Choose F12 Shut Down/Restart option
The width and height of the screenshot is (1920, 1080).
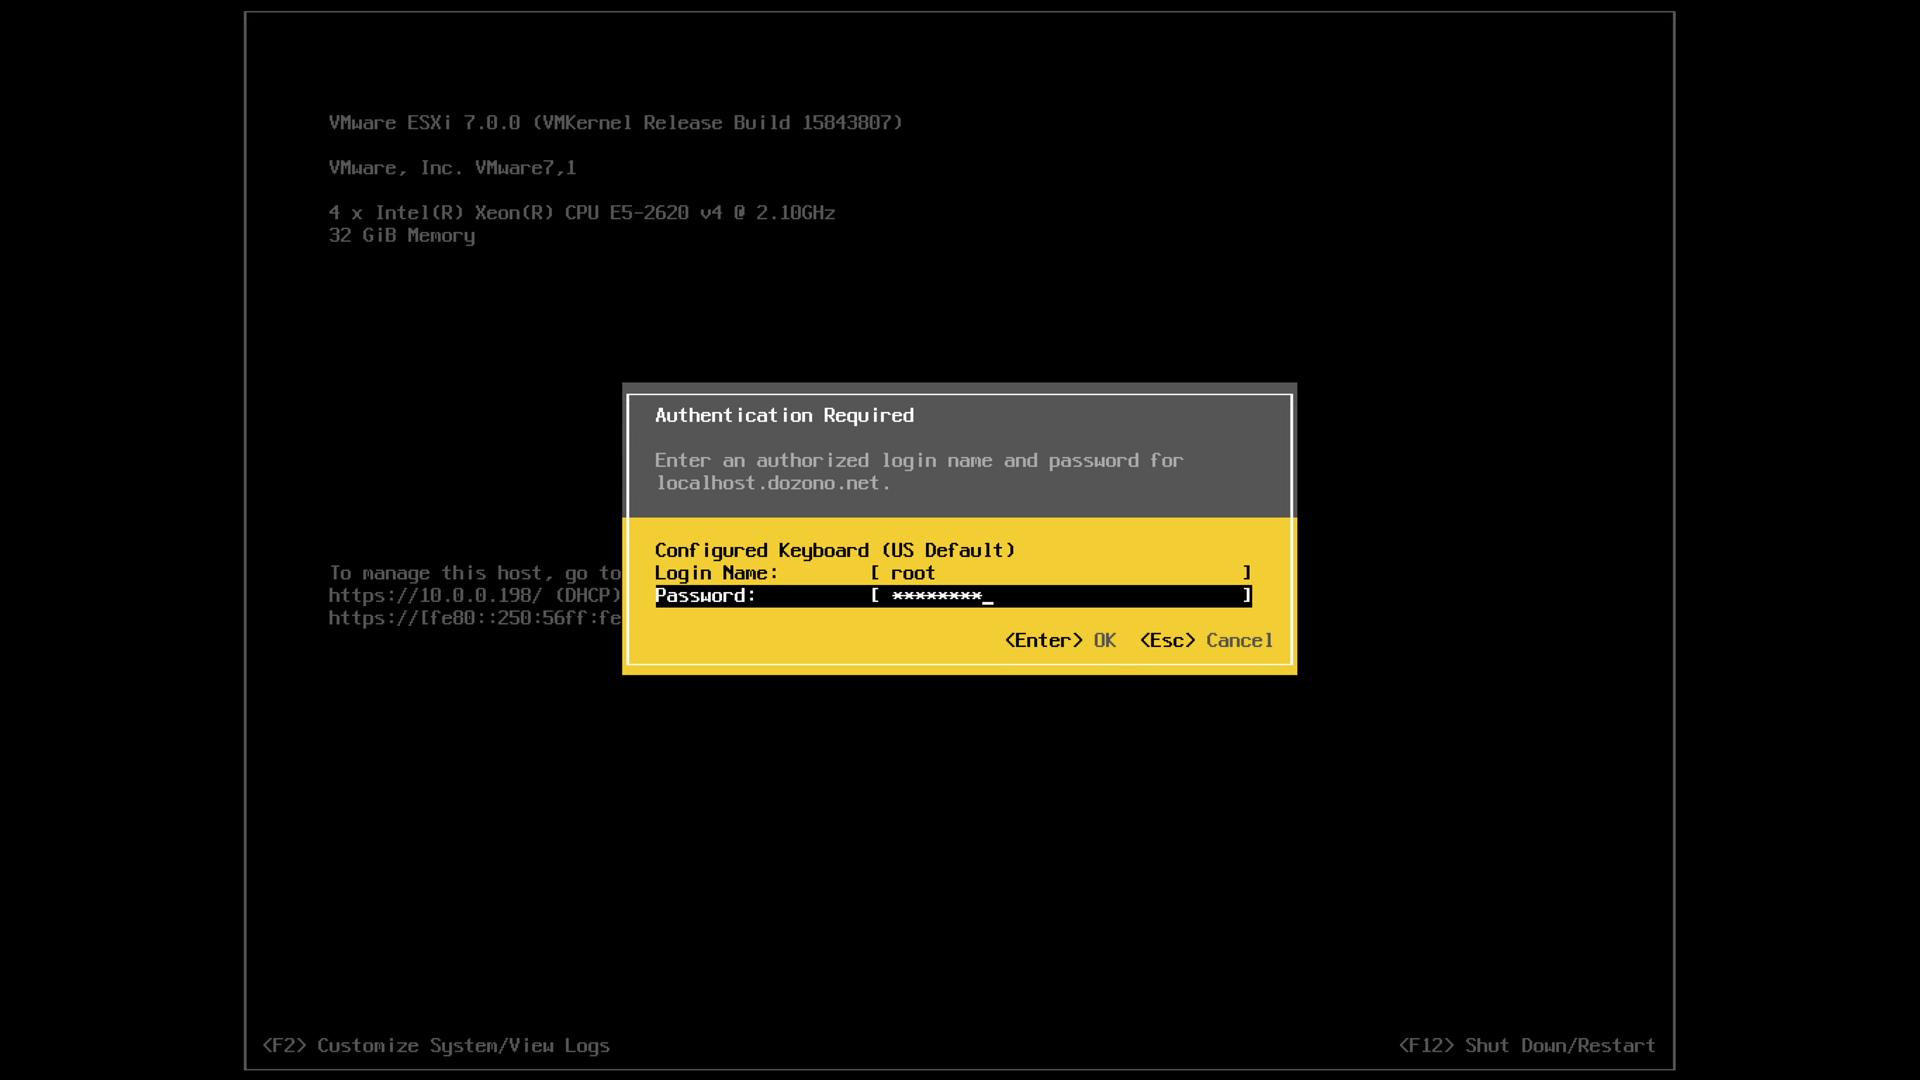pos(1527,1046)
